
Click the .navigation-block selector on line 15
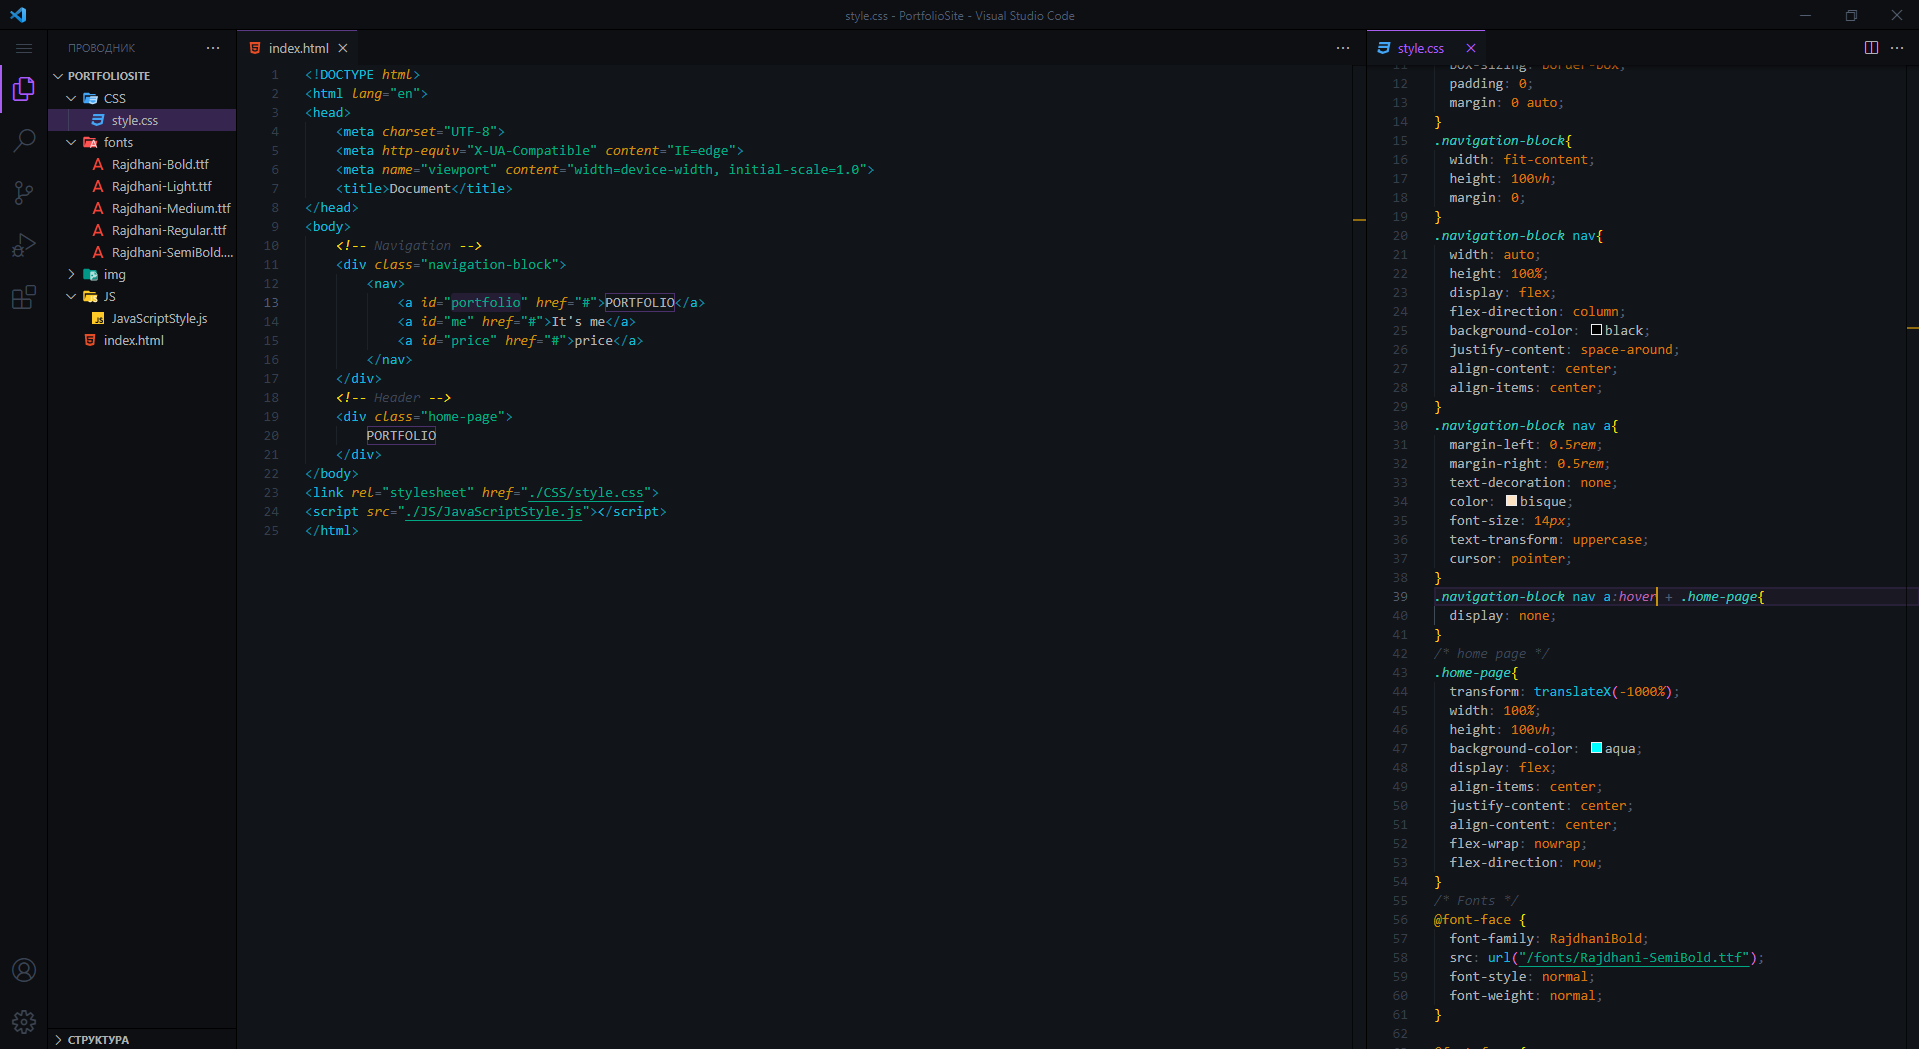1499,141
